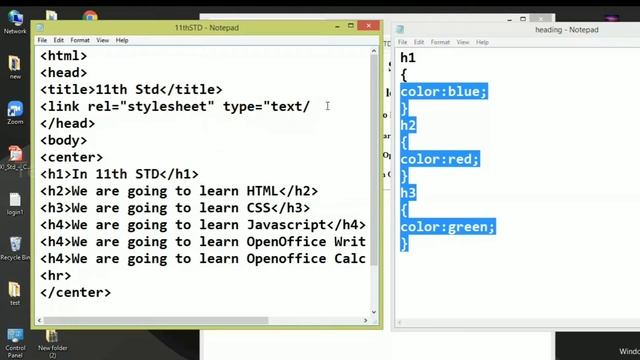
Task: Open the PDF file desktop icon
Action: coord(15,158)
